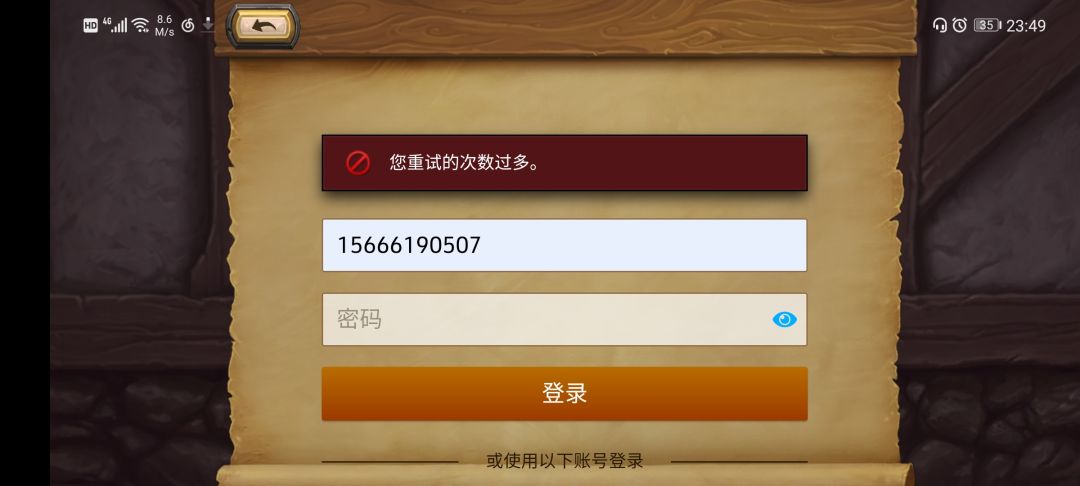This screenshot has height=486, width=1080.
Task: Tap the 您重试的次数过多 error message text
Action: click(465, 163)
